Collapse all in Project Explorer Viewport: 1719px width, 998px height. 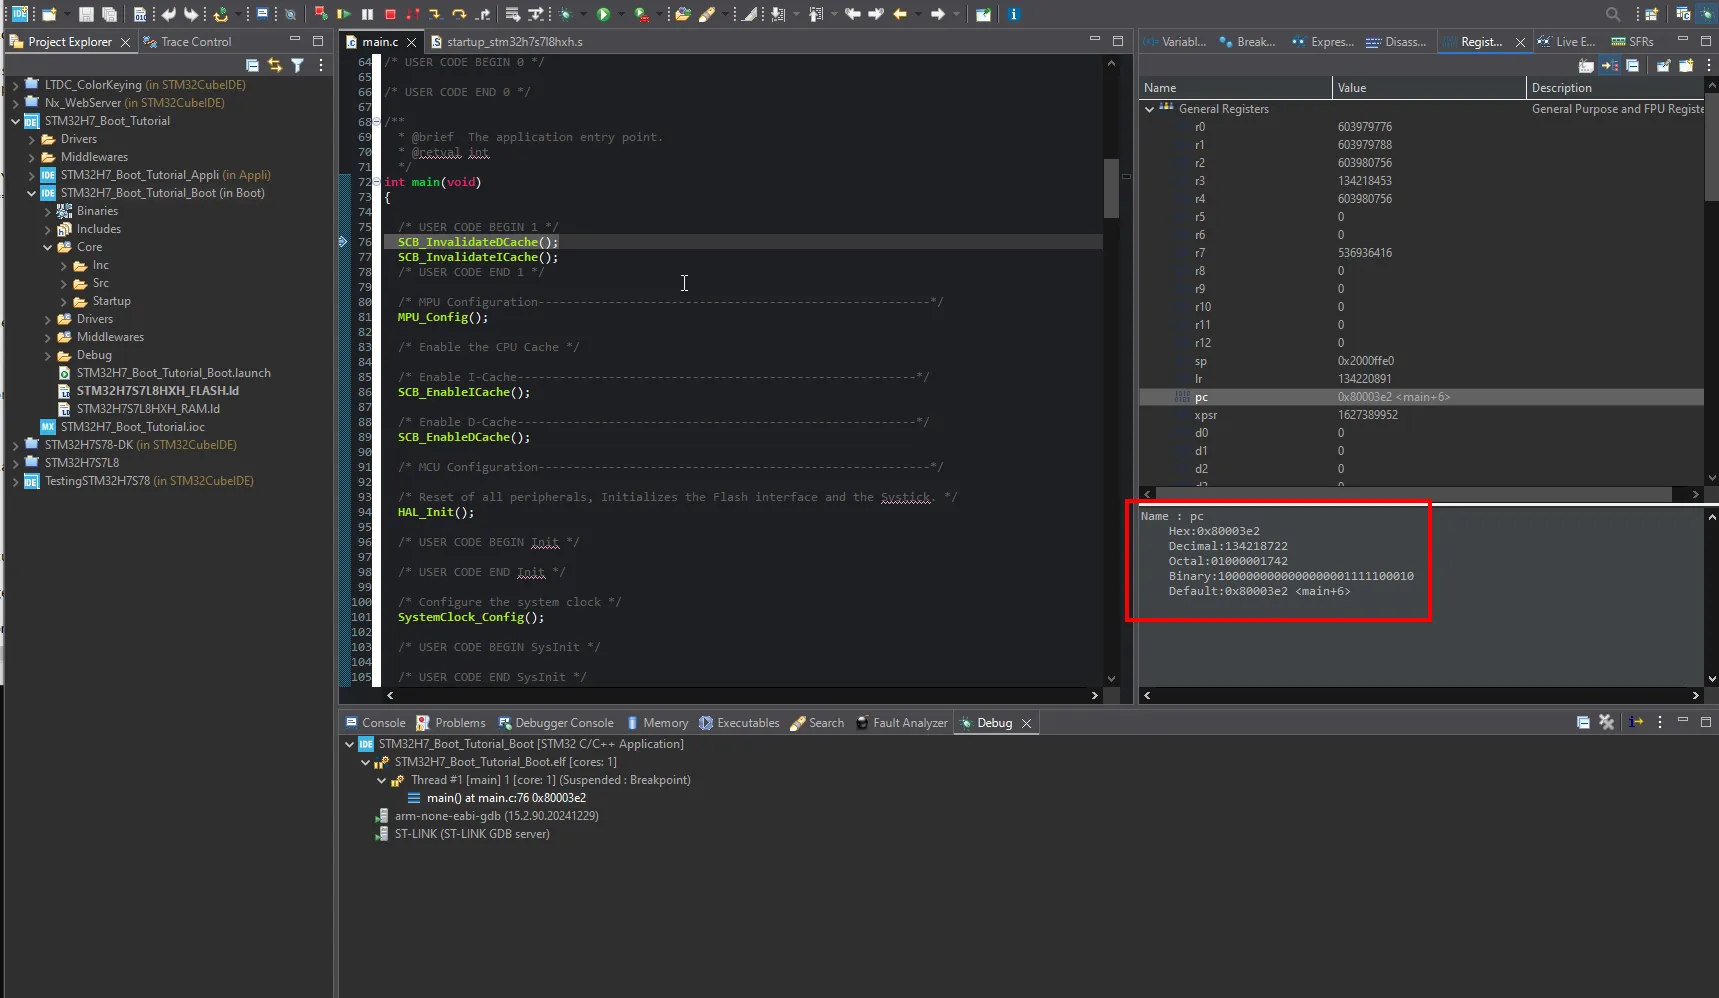click(252, 65)
